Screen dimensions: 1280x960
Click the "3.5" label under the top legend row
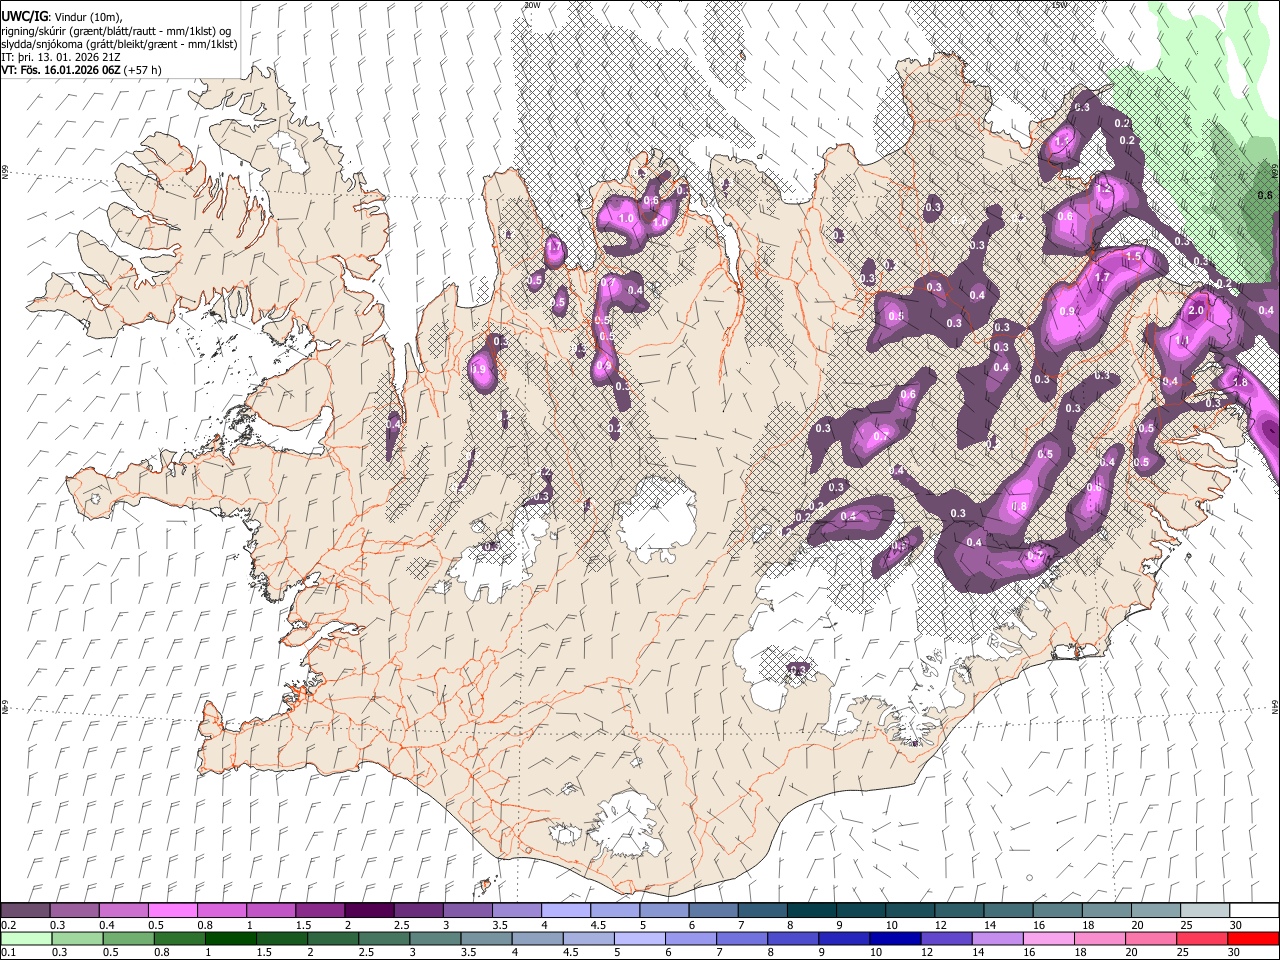tap(500, 925)
